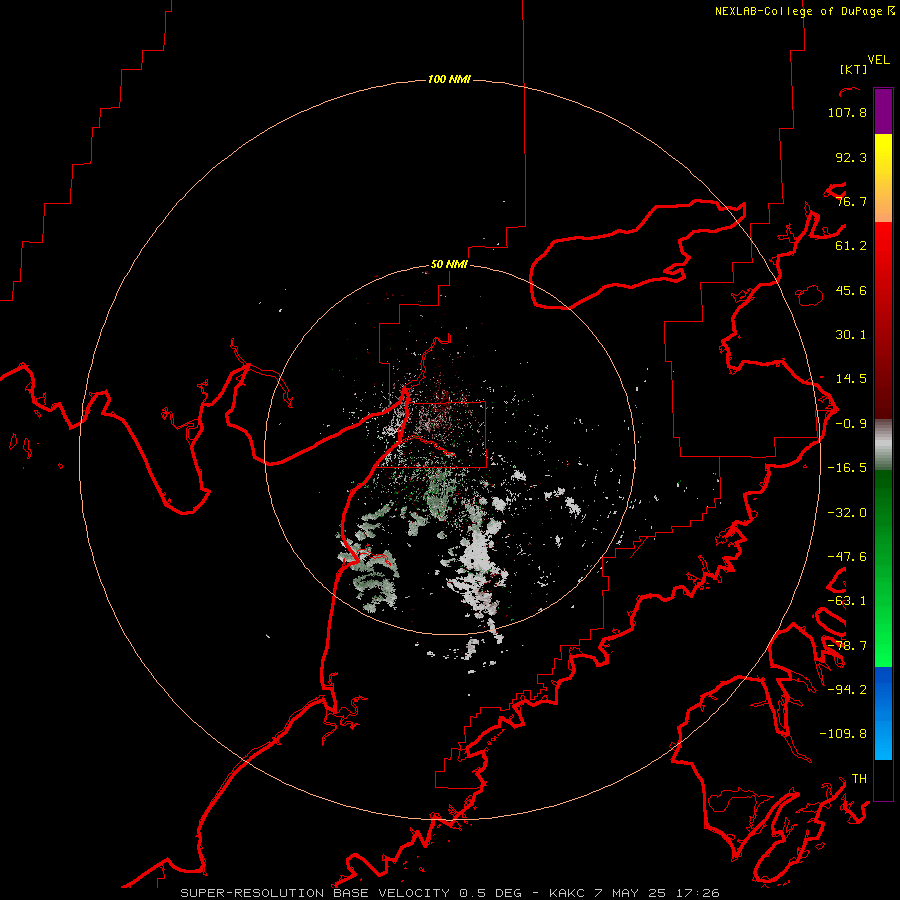Select the 30.1 velocity scale value
900x900 pixels.
tap(851, 335)
